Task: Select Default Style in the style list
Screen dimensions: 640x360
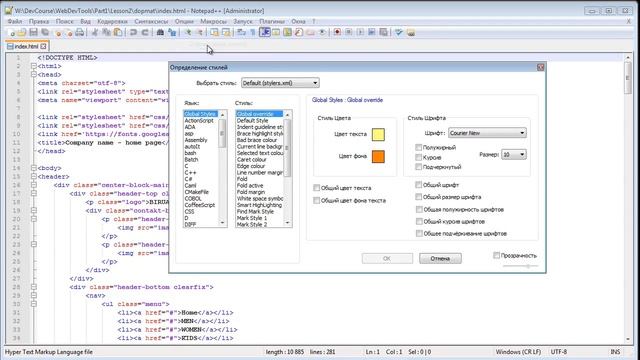Action: click(259, 120)
